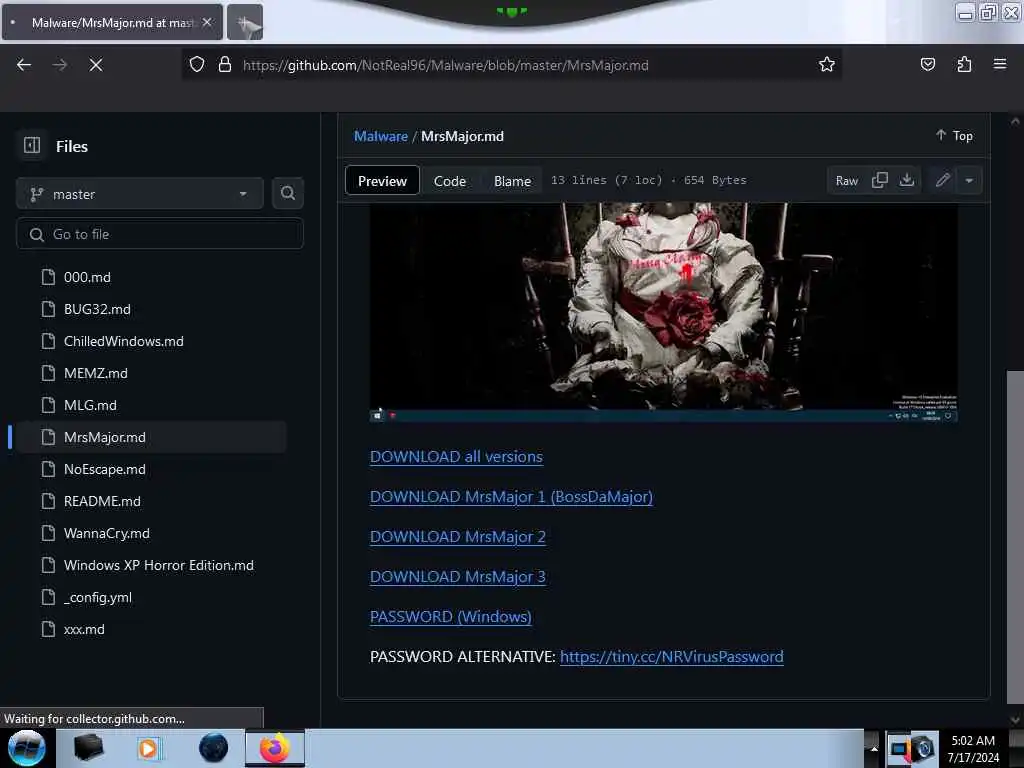The image size is (1024, 768).
Task: Click the page vertical scrollbar thumb
Action: pyautogui.click(x=1015, y=537)
